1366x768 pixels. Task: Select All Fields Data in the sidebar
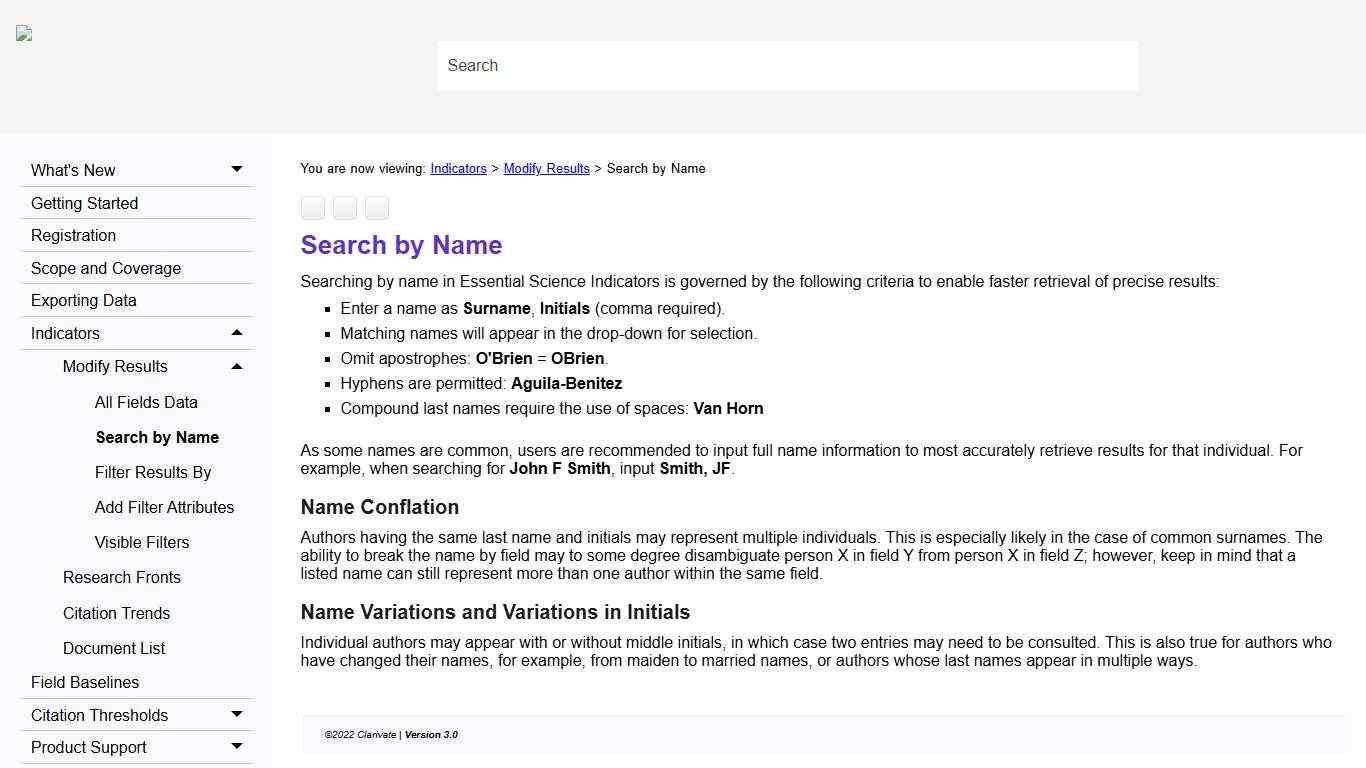(x=146, y=402)
